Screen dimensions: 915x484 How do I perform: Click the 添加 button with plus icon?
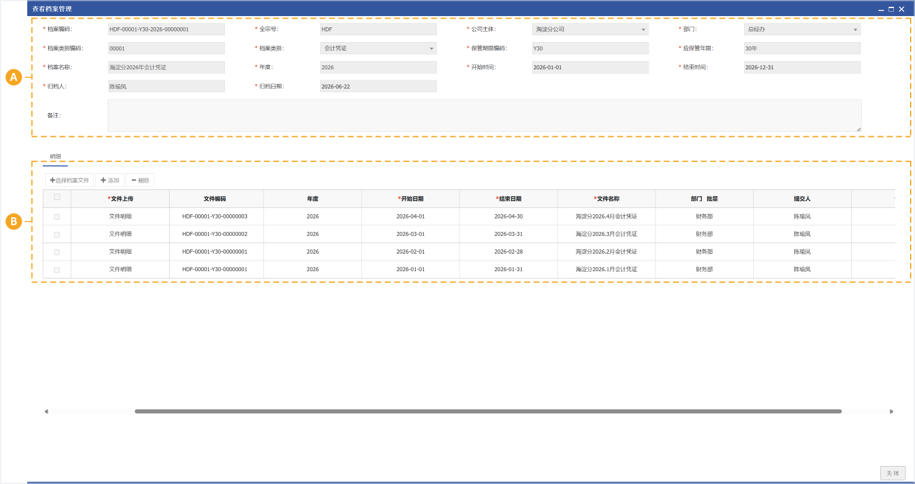(110, 180)
